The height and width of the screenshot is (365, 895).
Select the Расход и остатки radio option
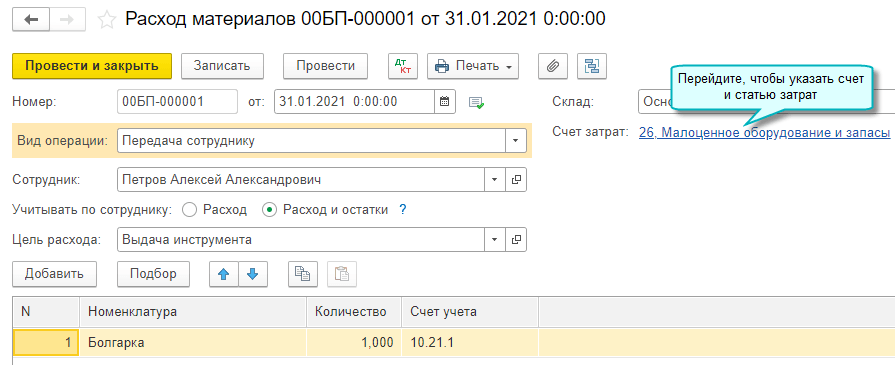tap(269, 210)
